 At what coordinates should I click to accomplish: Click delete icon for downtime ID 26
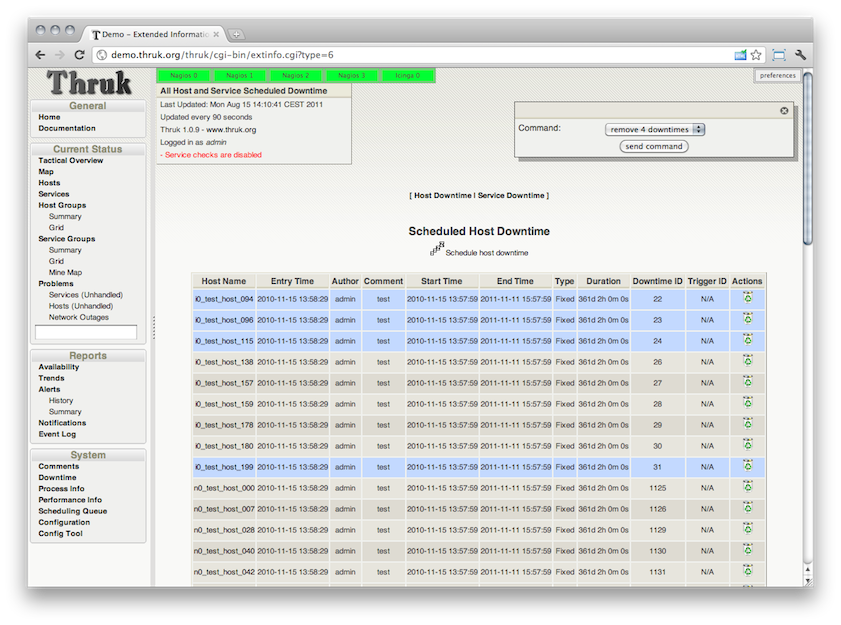747,361
